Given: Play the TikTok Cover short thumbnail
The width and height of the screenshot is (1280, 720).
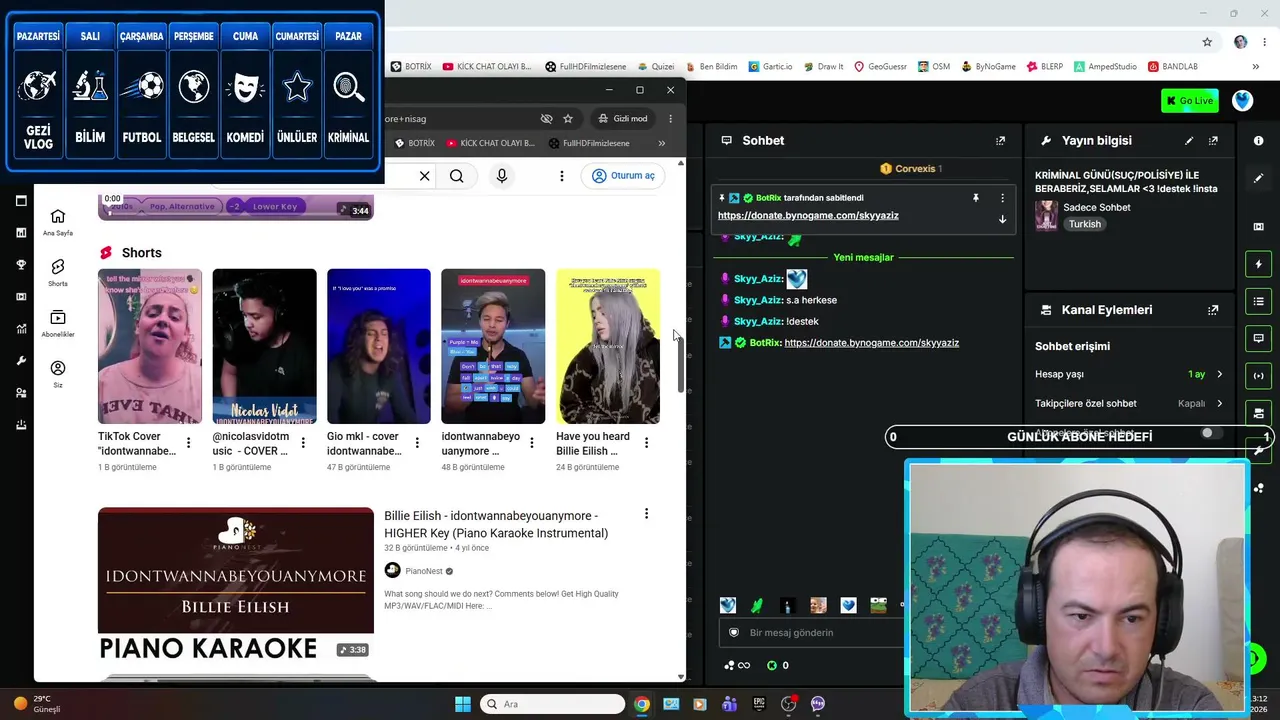Looking at the screenshot, I should pos(150,346).
